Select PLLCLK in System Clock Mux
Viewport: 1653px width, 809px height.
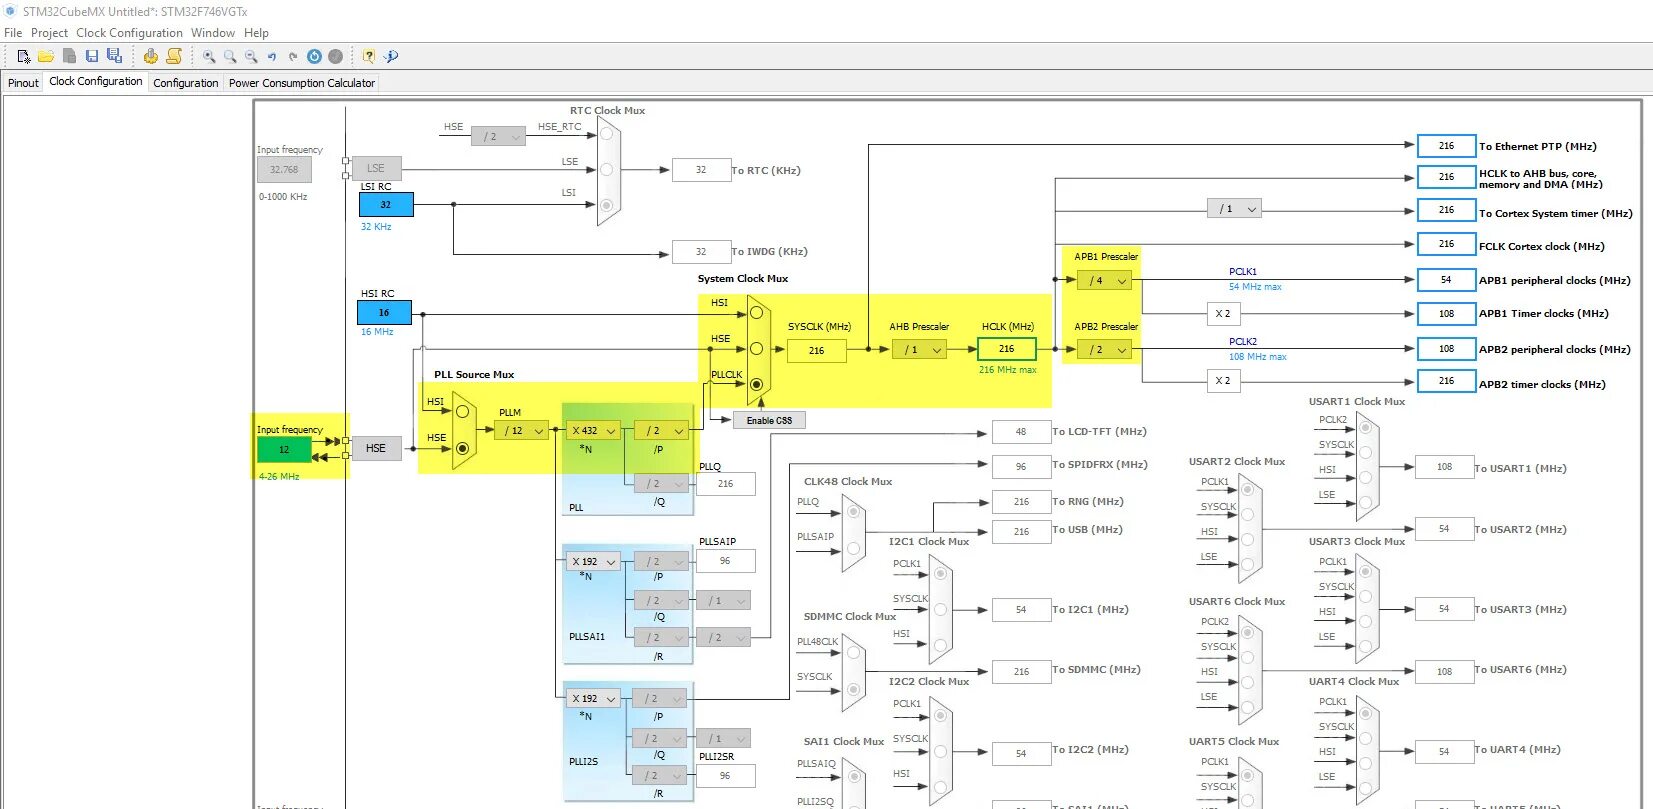tap(756, 384)
